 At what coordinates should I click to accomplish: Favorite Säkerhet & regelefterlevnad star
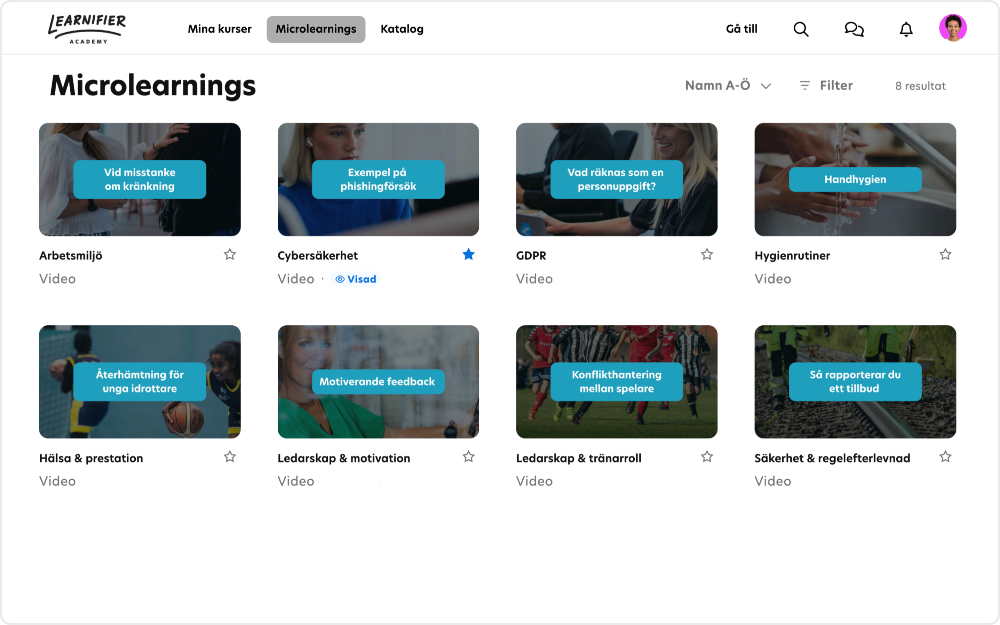(945, 457)
